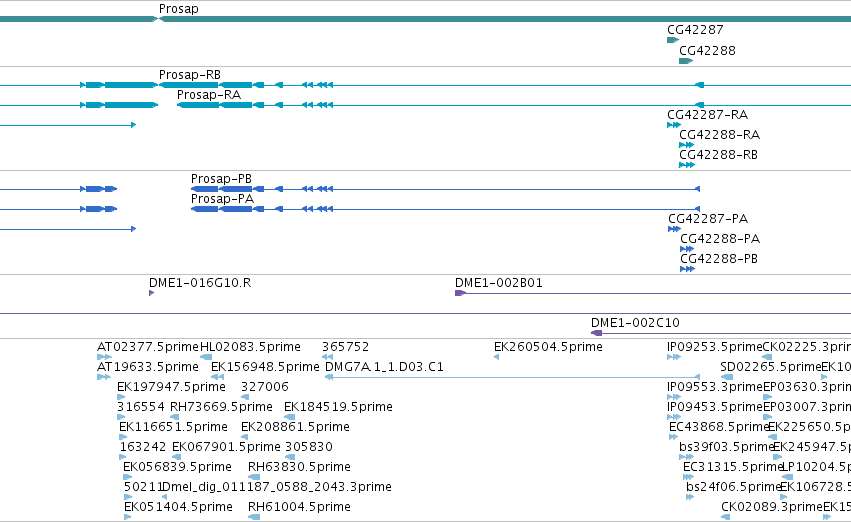Select the EK197947.5prime label

pos(172,387)
